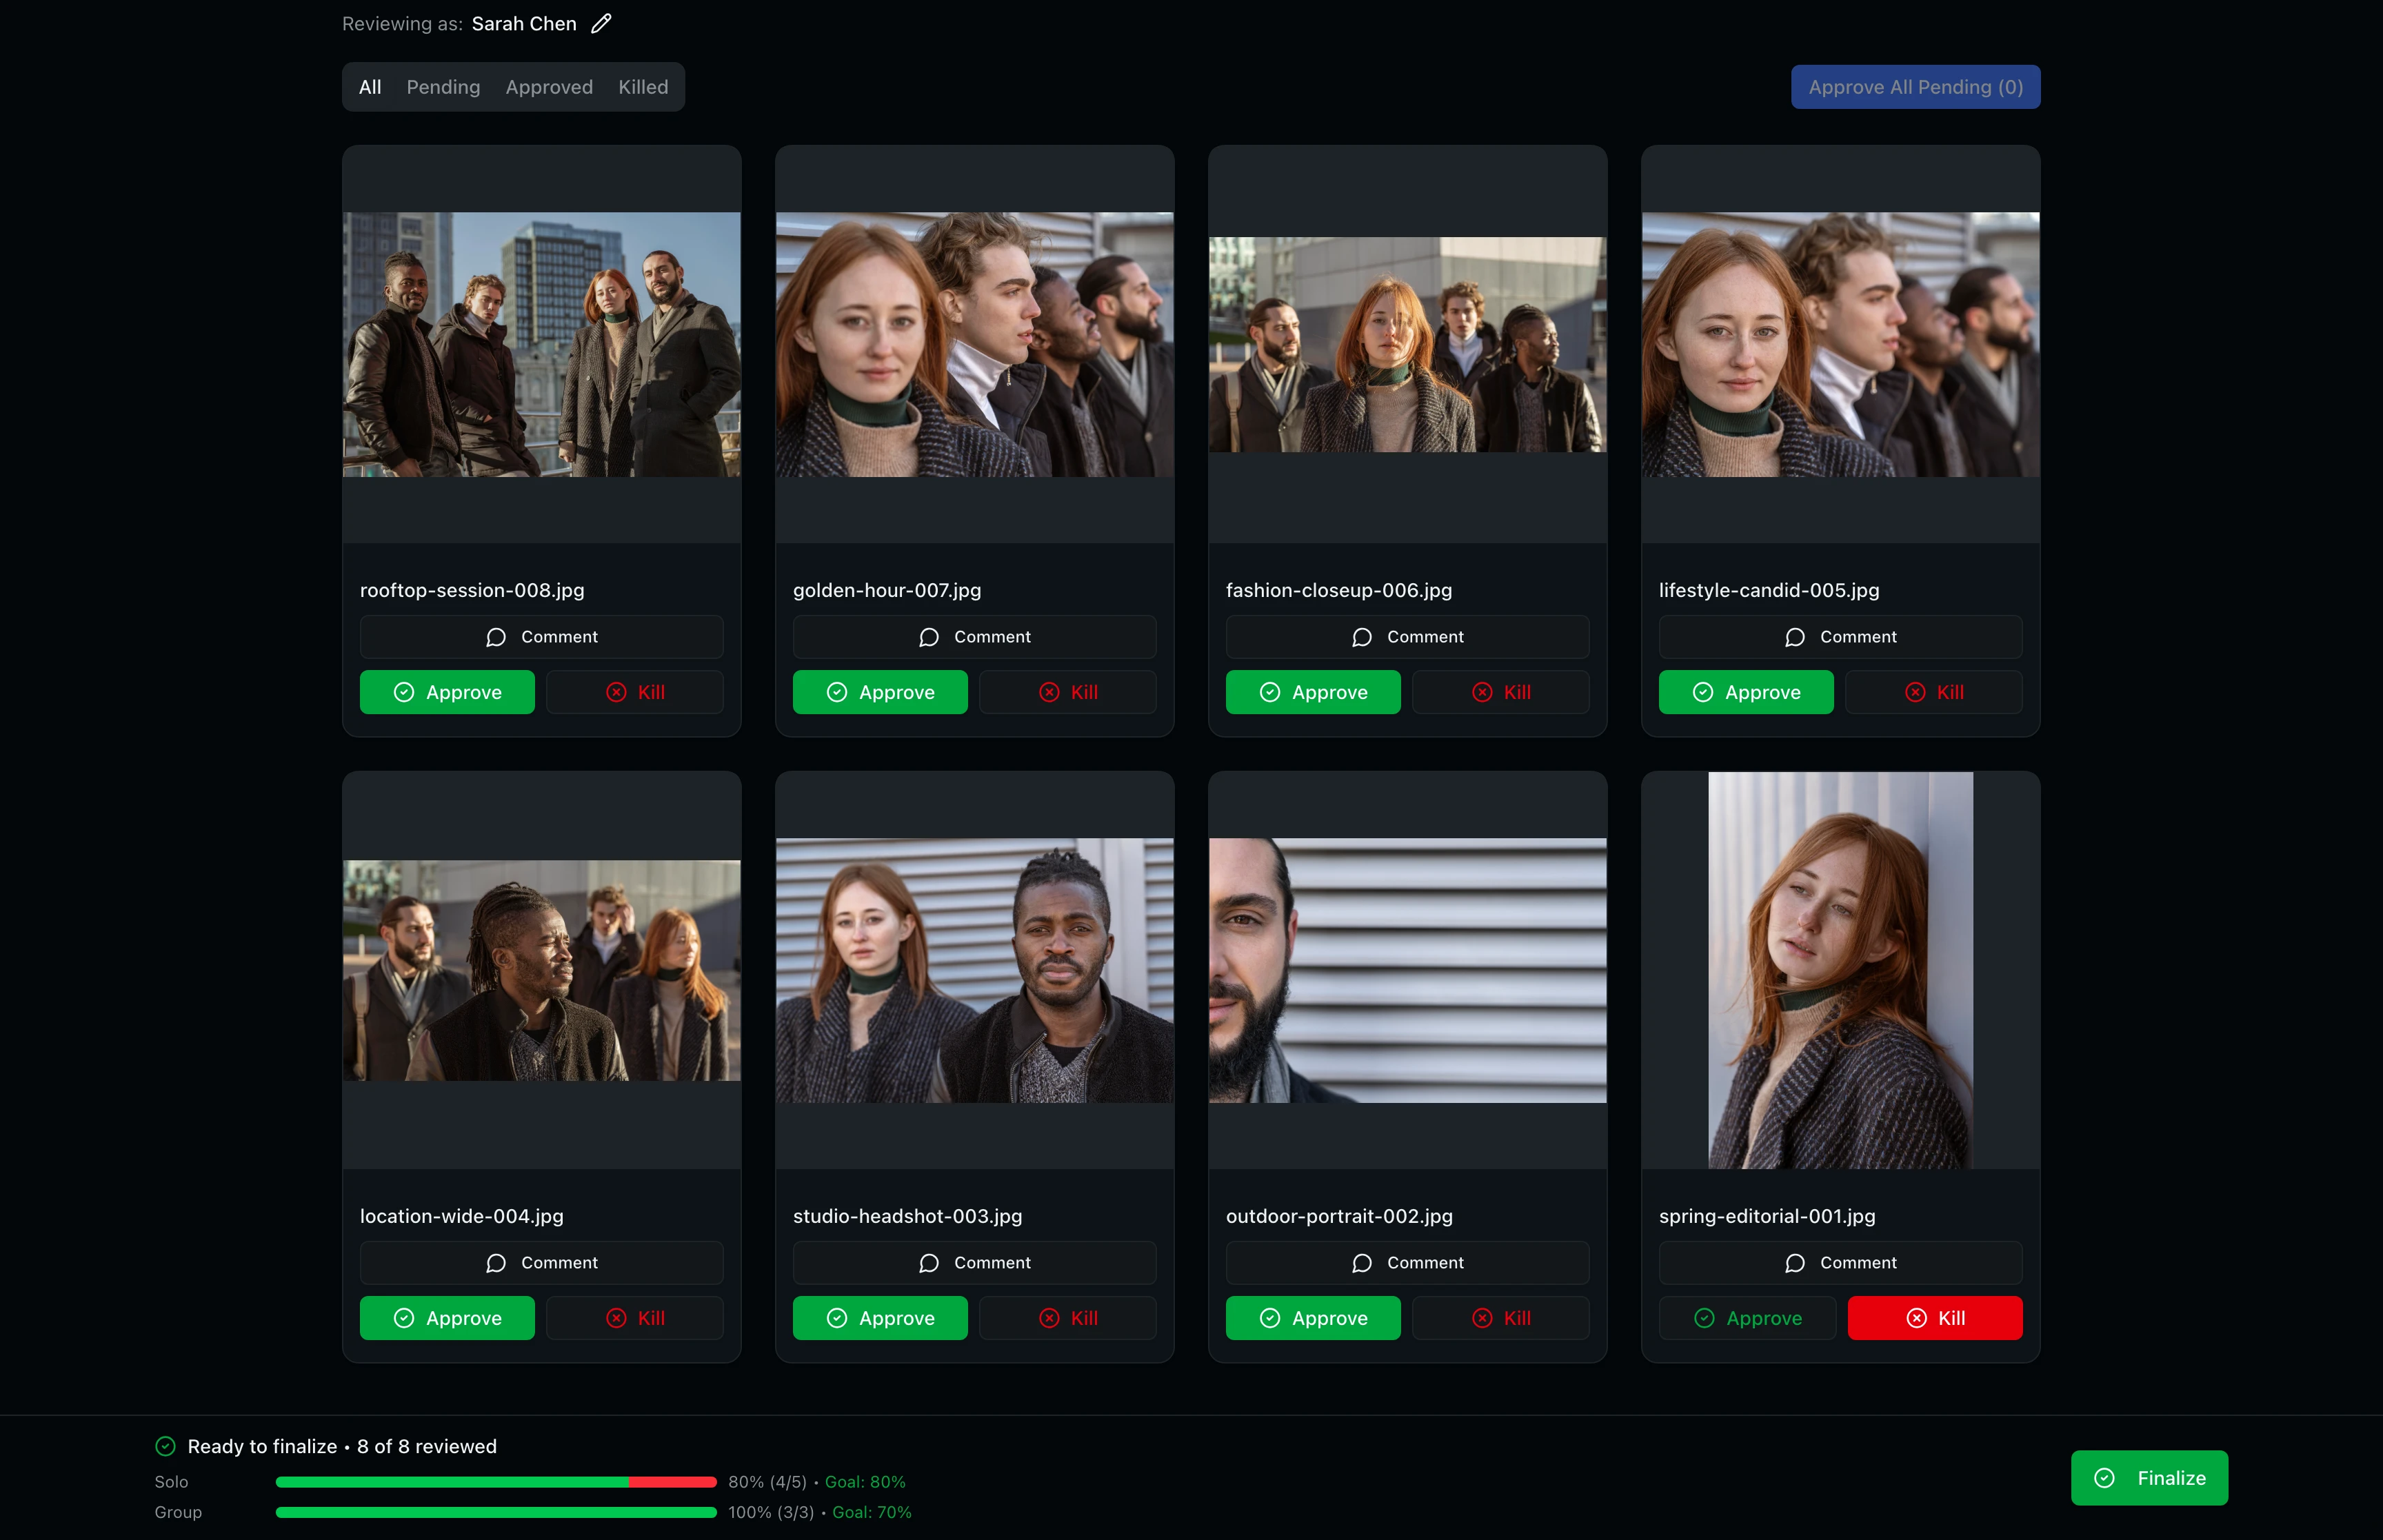The height and width of the screenshot is (1540, 2383).
Task: Click the kill X icon on fashion-closeup-006.jpg
Action: click(1483, 692)
